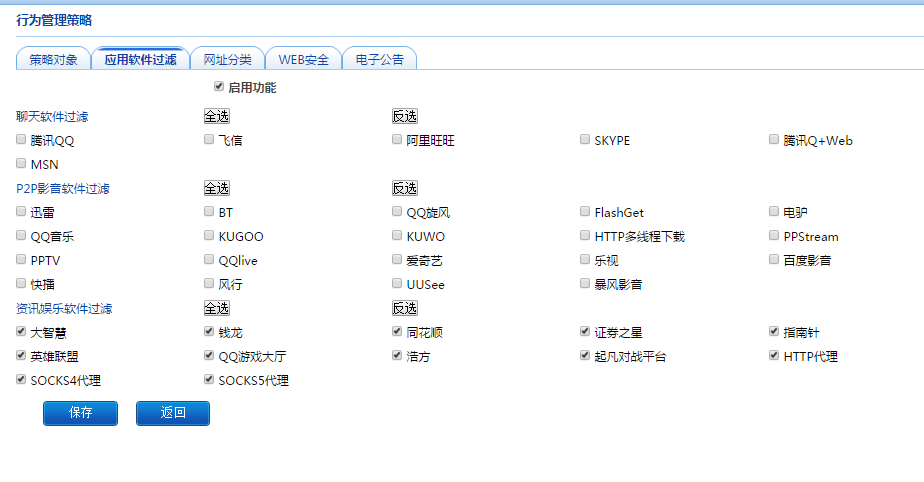Image resolution: width=924 pixels, height=482 pixels.
Task: Click the 聊天软件过滤 section label
Action: 52,117
